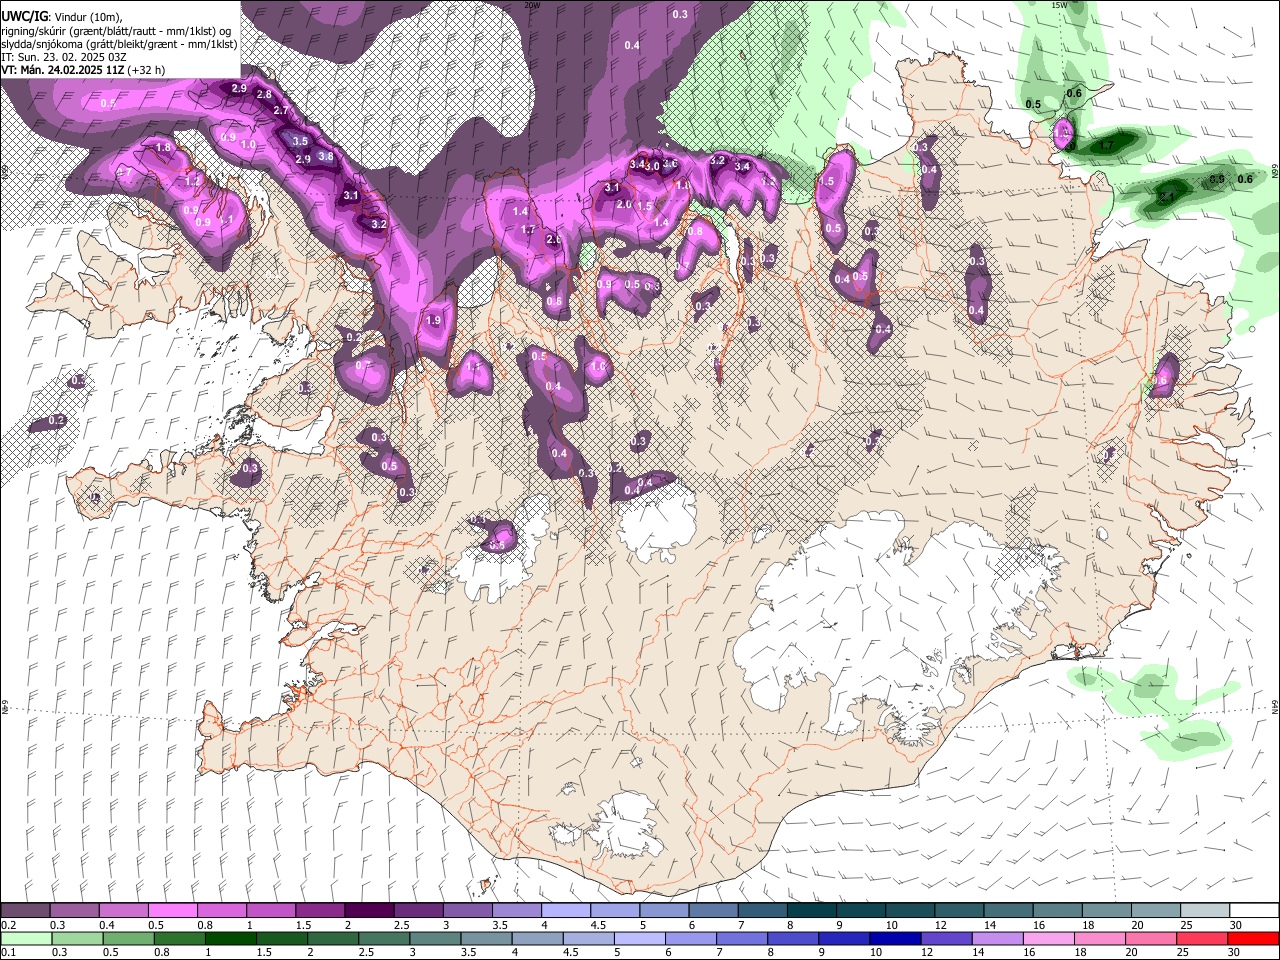Click the 0.2 label on the upper legend

9,925
